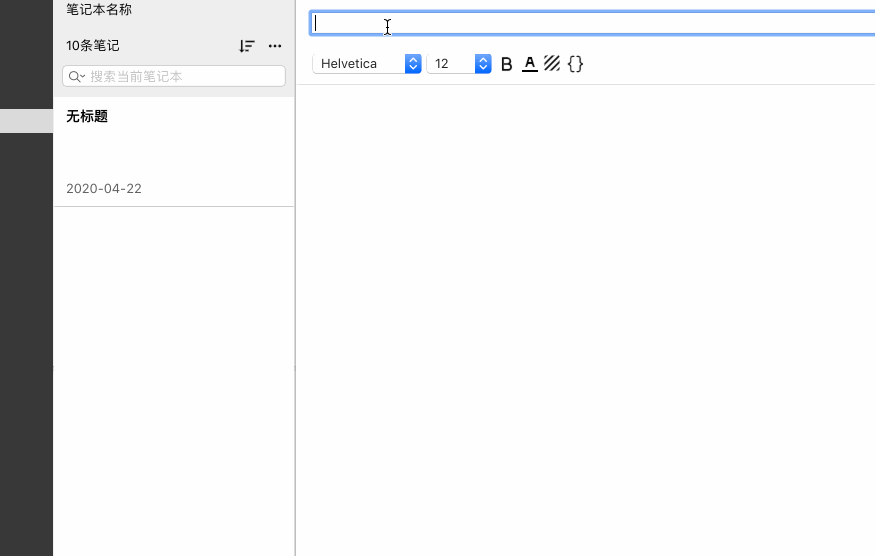Open the three-dot more options menu
The image size is (875, 556).
point(275,46)
